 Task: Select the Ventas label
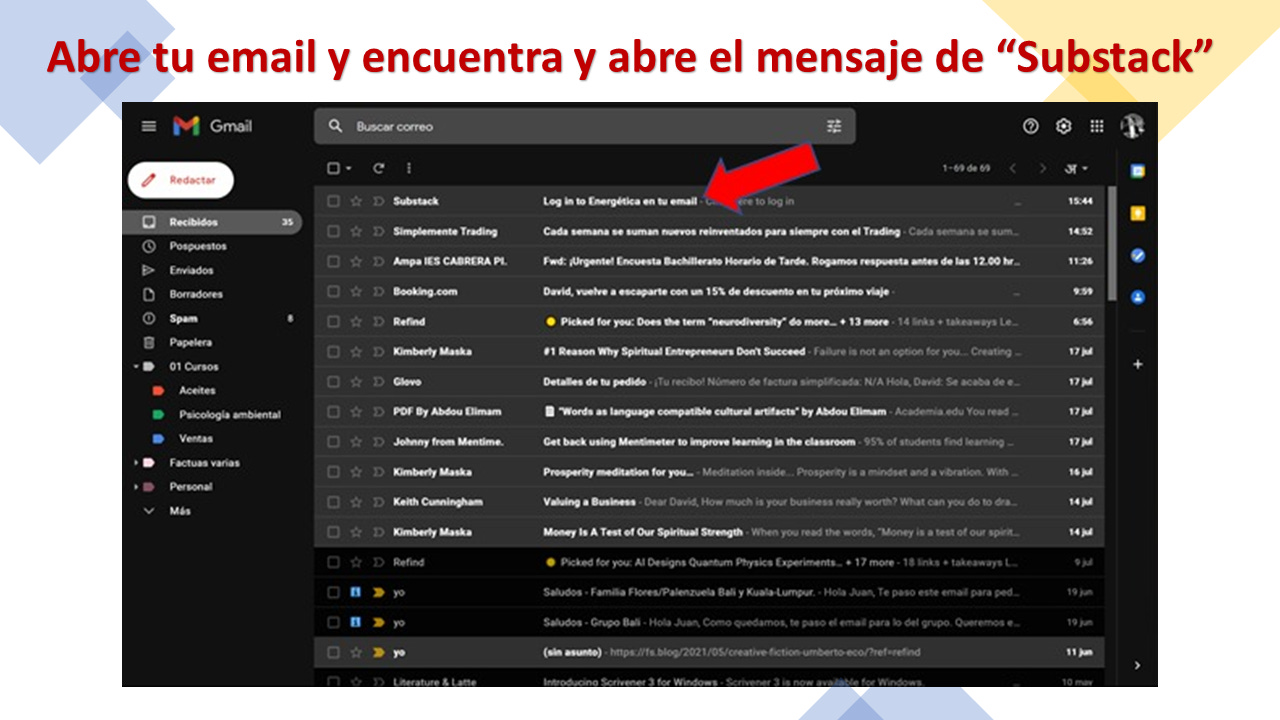pyautogui.click(x=195, y=438)
